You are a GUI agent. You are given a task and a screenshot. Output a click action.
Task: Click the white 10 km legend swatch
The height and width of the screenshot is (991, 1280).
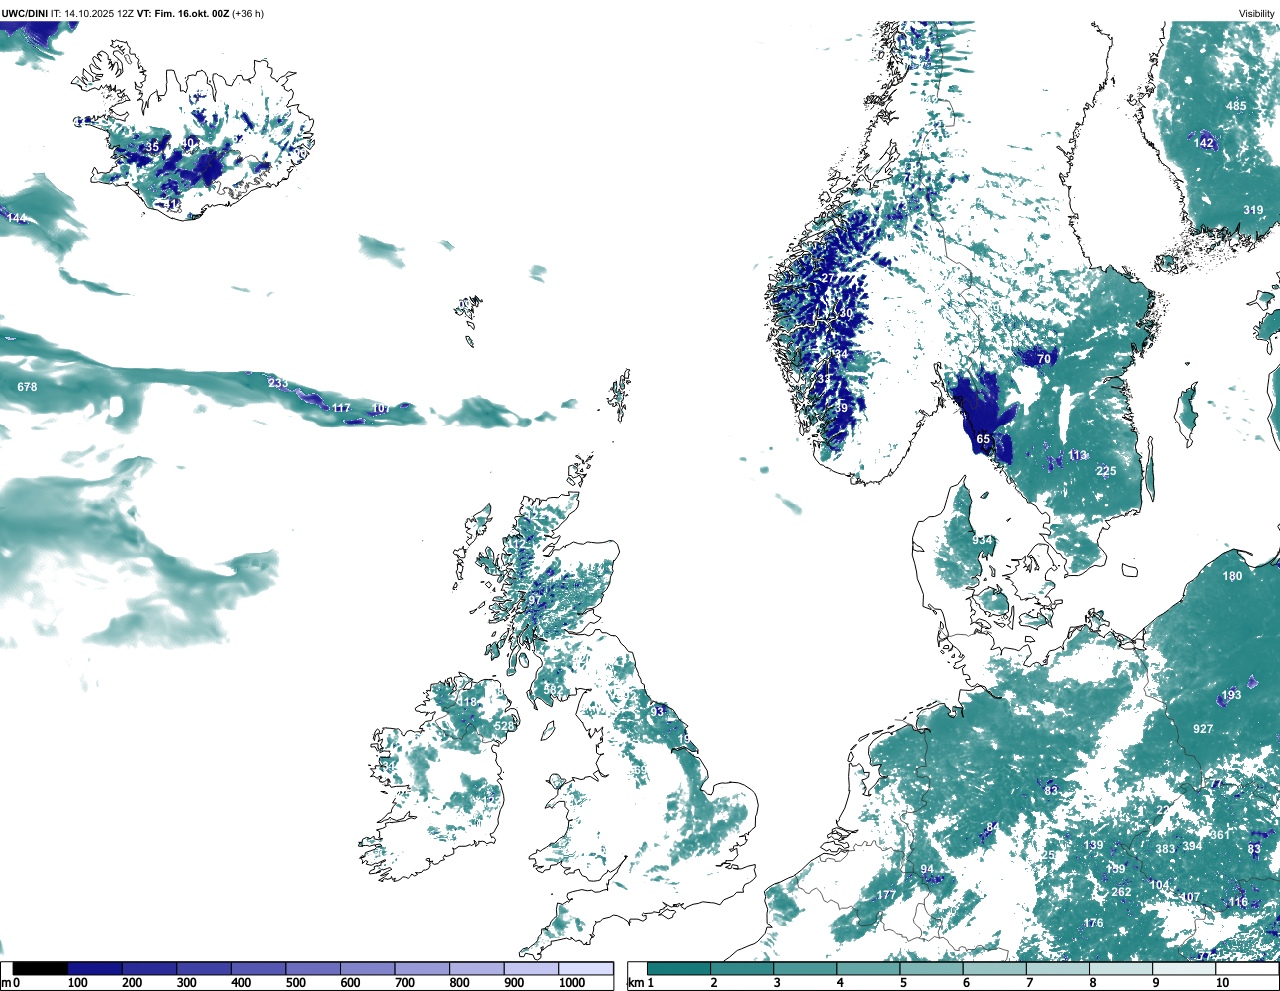1247,968
